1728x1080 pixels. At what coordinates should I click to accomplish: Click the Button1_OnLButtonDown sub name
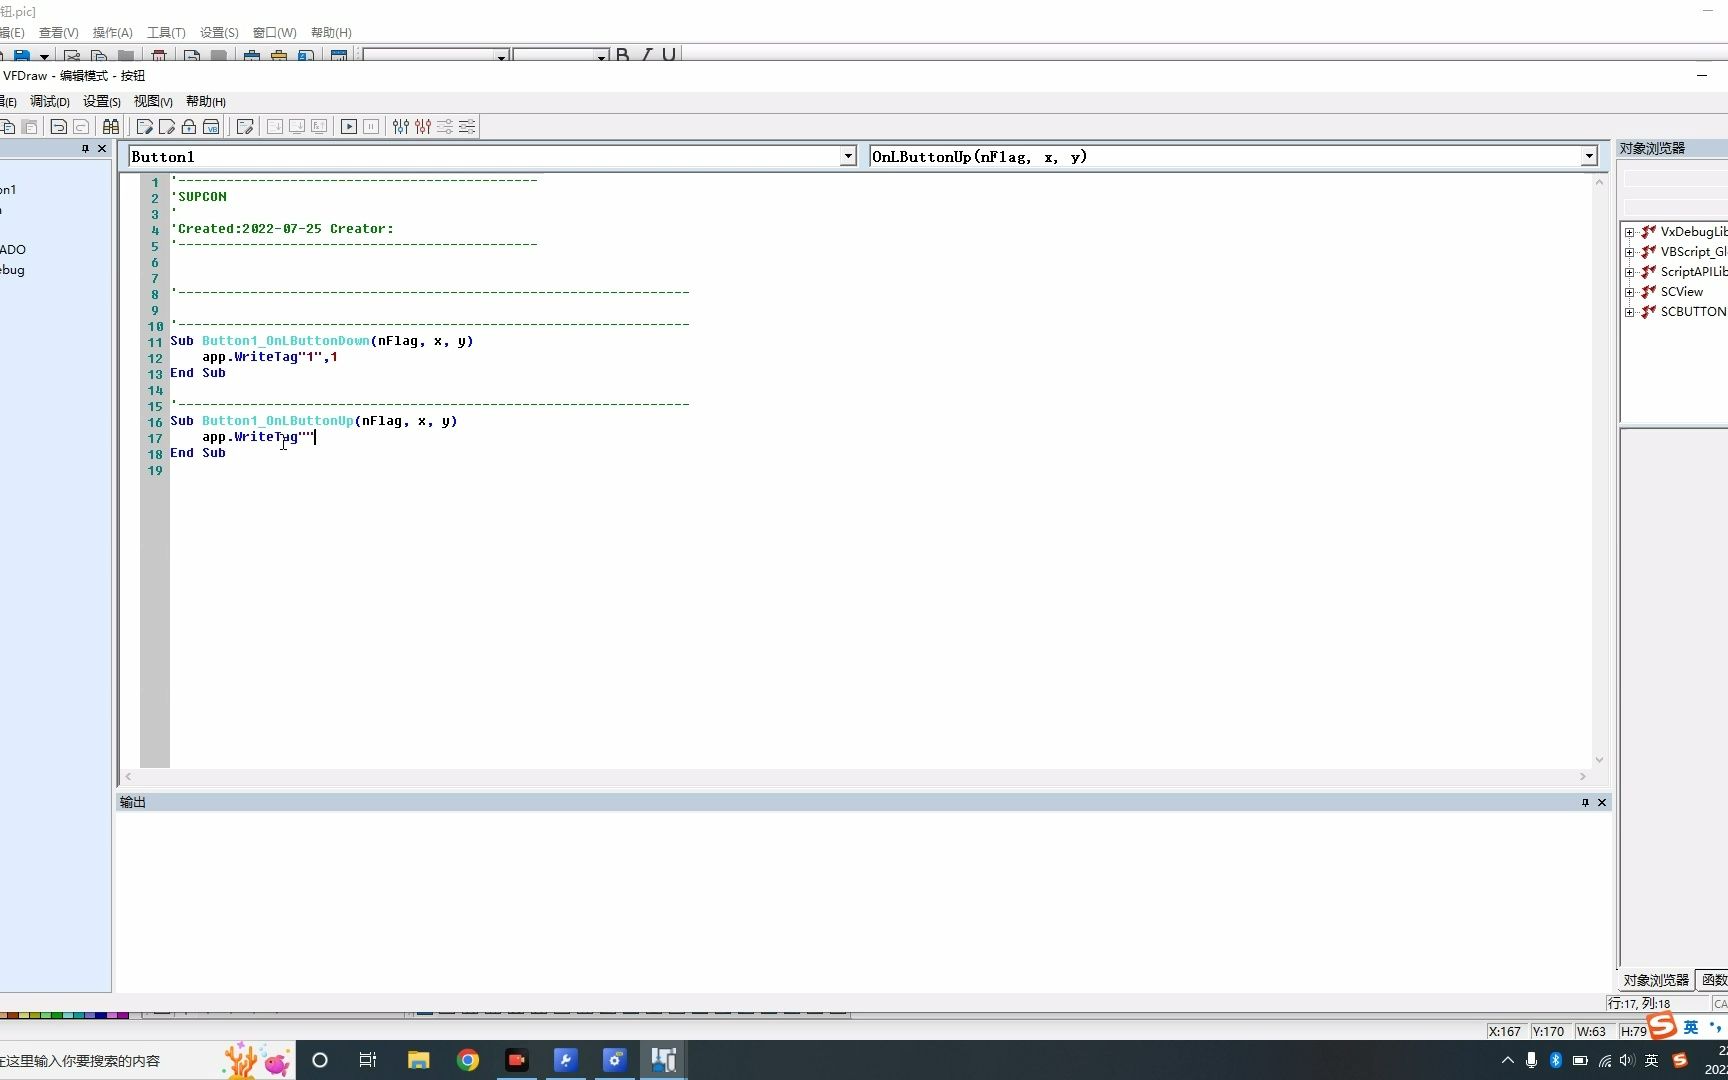click(286, 340)
